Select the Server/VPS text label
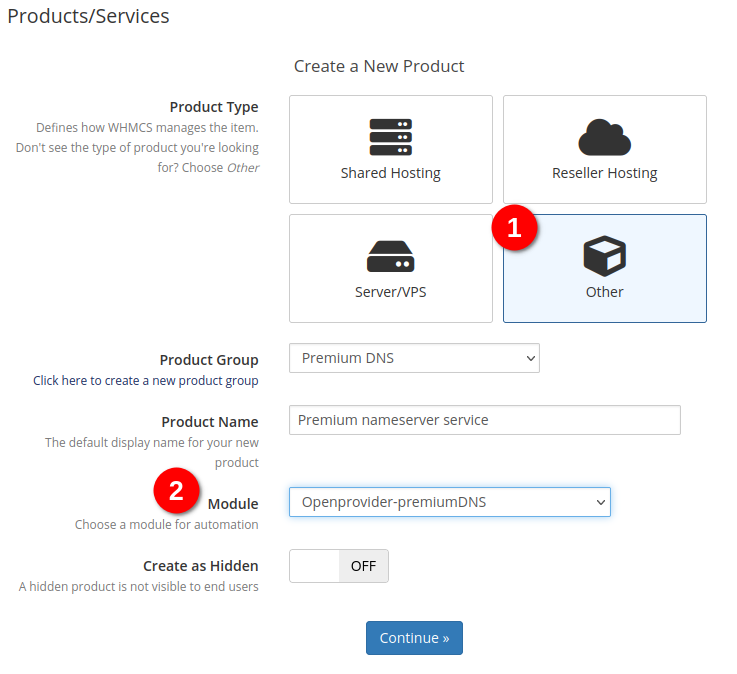This screenshot has height=674, width=737. [390, 292]
